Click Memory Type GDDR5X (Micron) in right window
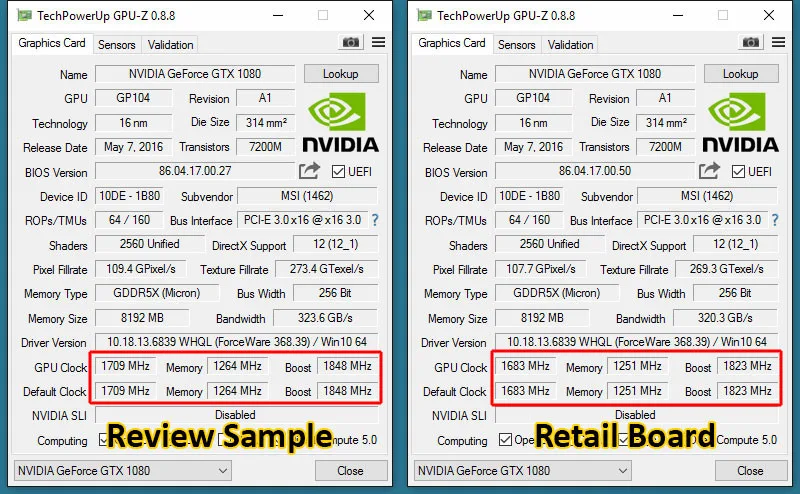800x494 pixels. click(x=557, y=293)
